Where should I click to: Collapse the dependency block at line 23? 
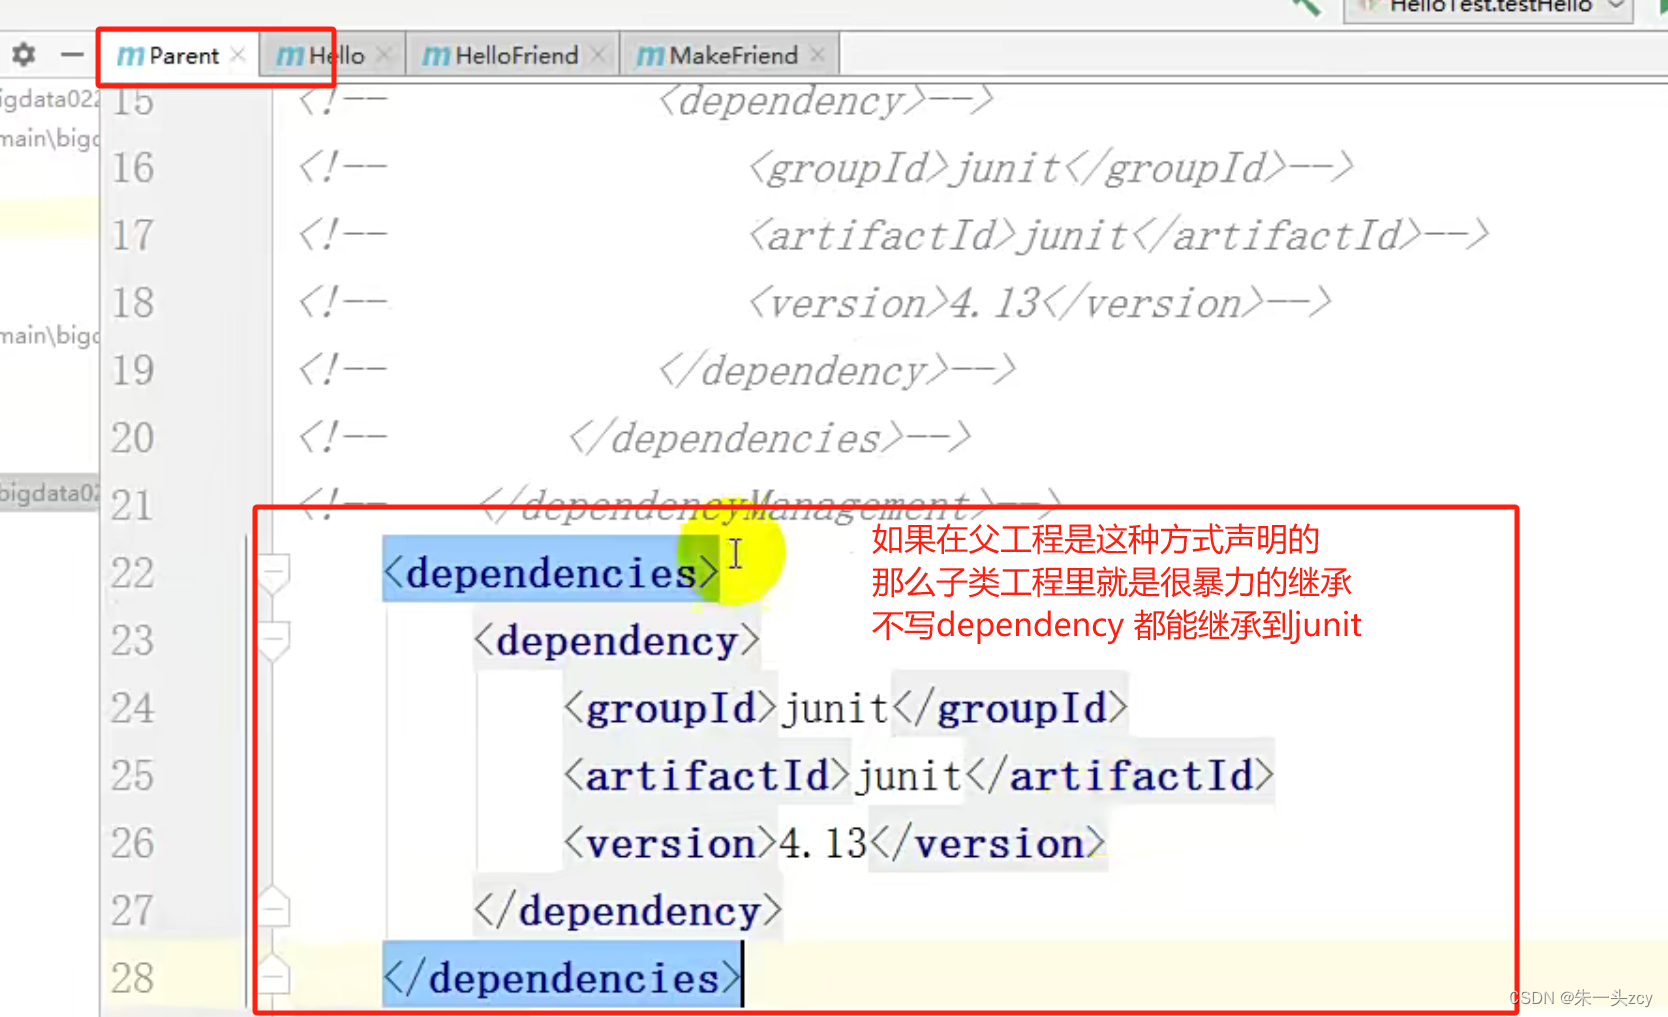pyautogui.click(x=273, y=641)
